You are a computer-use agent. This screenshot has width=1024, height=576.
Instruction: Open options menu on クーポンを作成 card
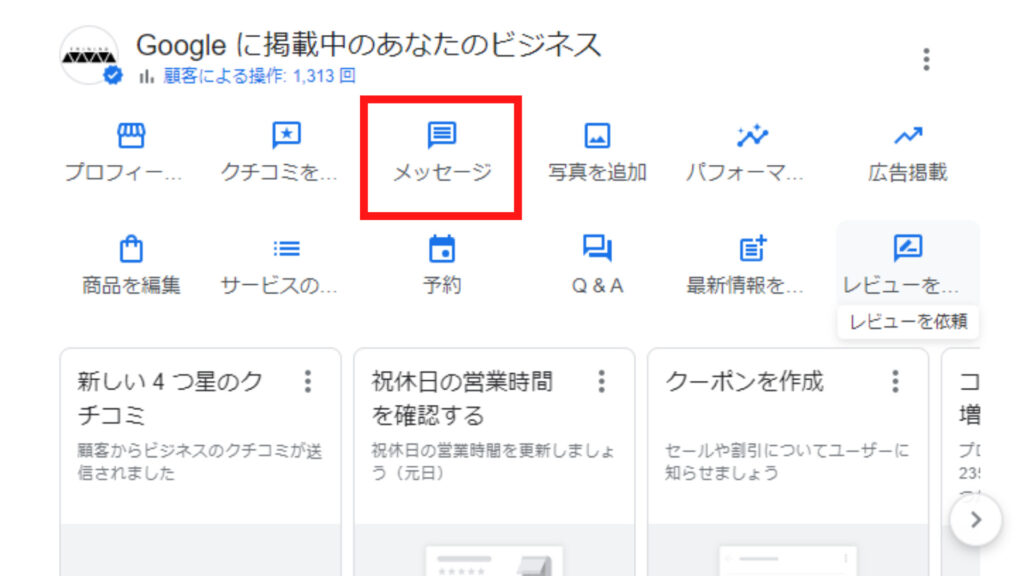pyautogui.click(x=895, y=381)
